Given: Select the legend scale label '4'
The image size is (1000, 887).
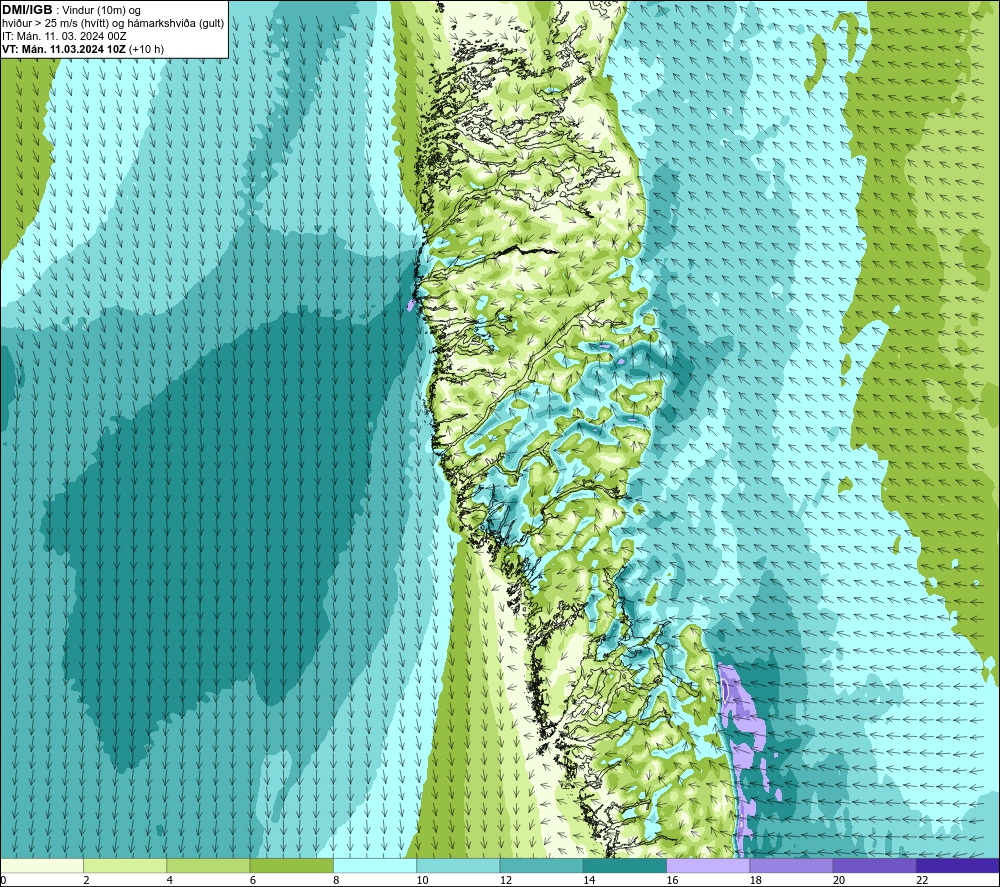Looking at the screenshot, I should 170,881.
